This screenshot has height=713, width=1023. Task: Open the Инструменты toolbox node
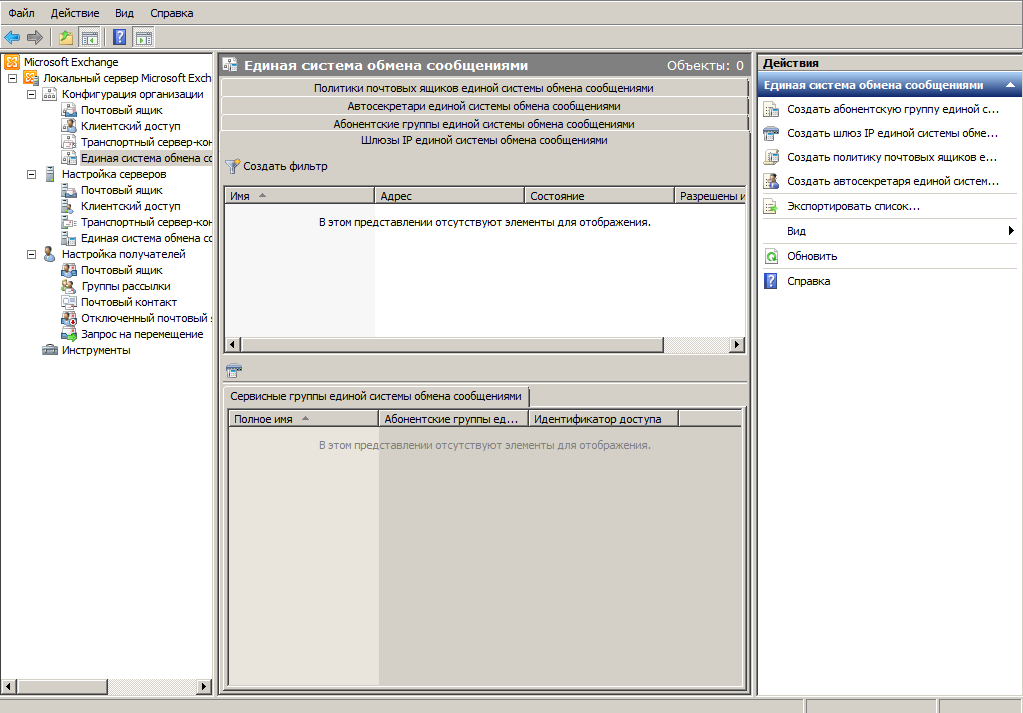pos(96,350)
